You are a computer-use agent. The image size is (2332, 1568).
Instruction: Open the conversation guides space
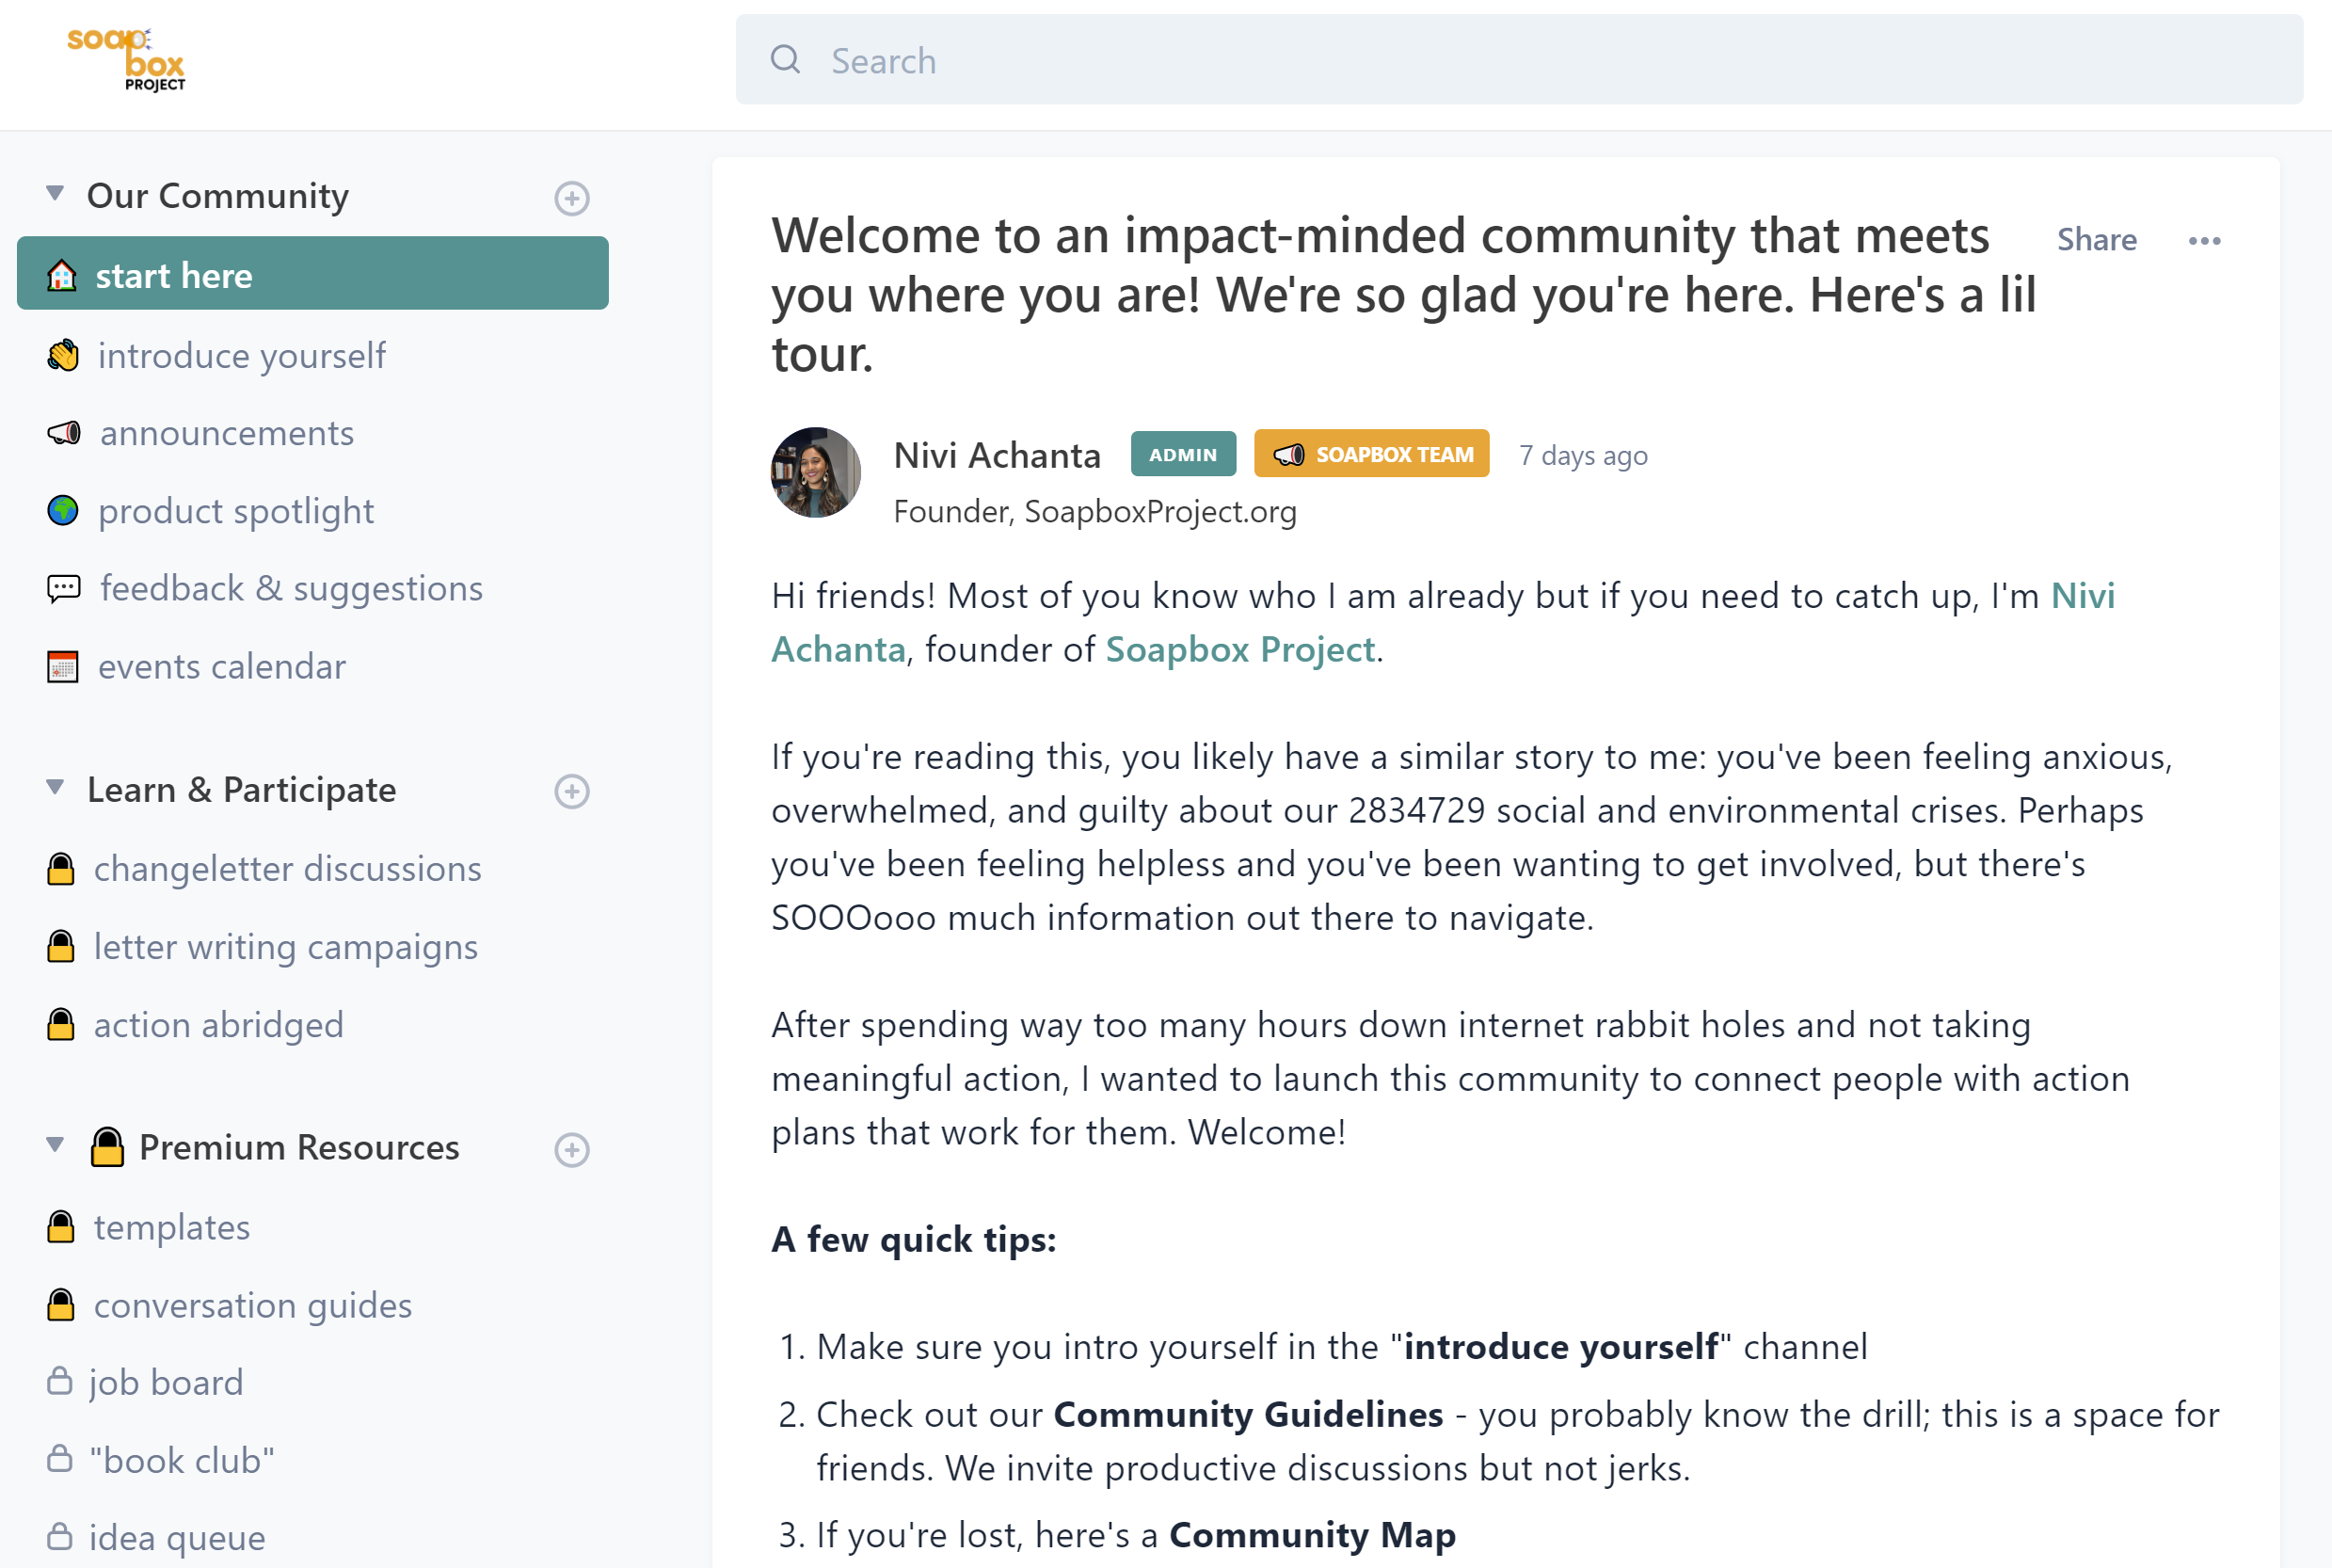tap(253, 1305)
